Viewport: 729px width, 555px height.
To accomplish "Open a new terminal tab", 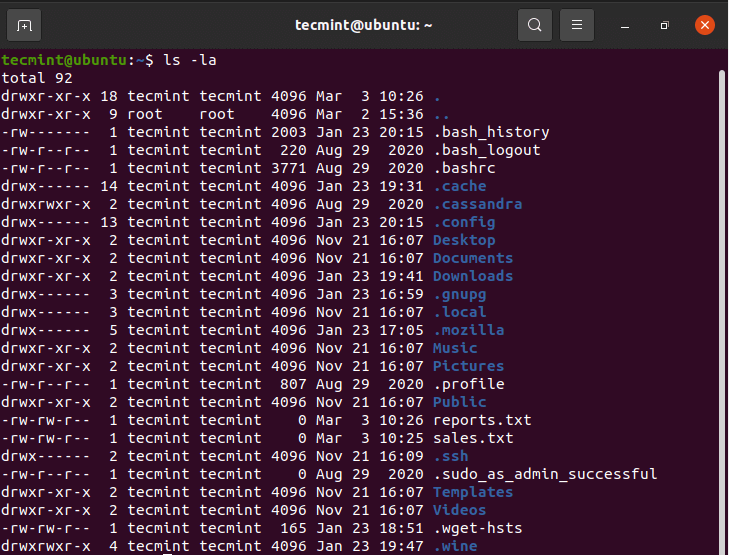I will click(x=24, y=24).
